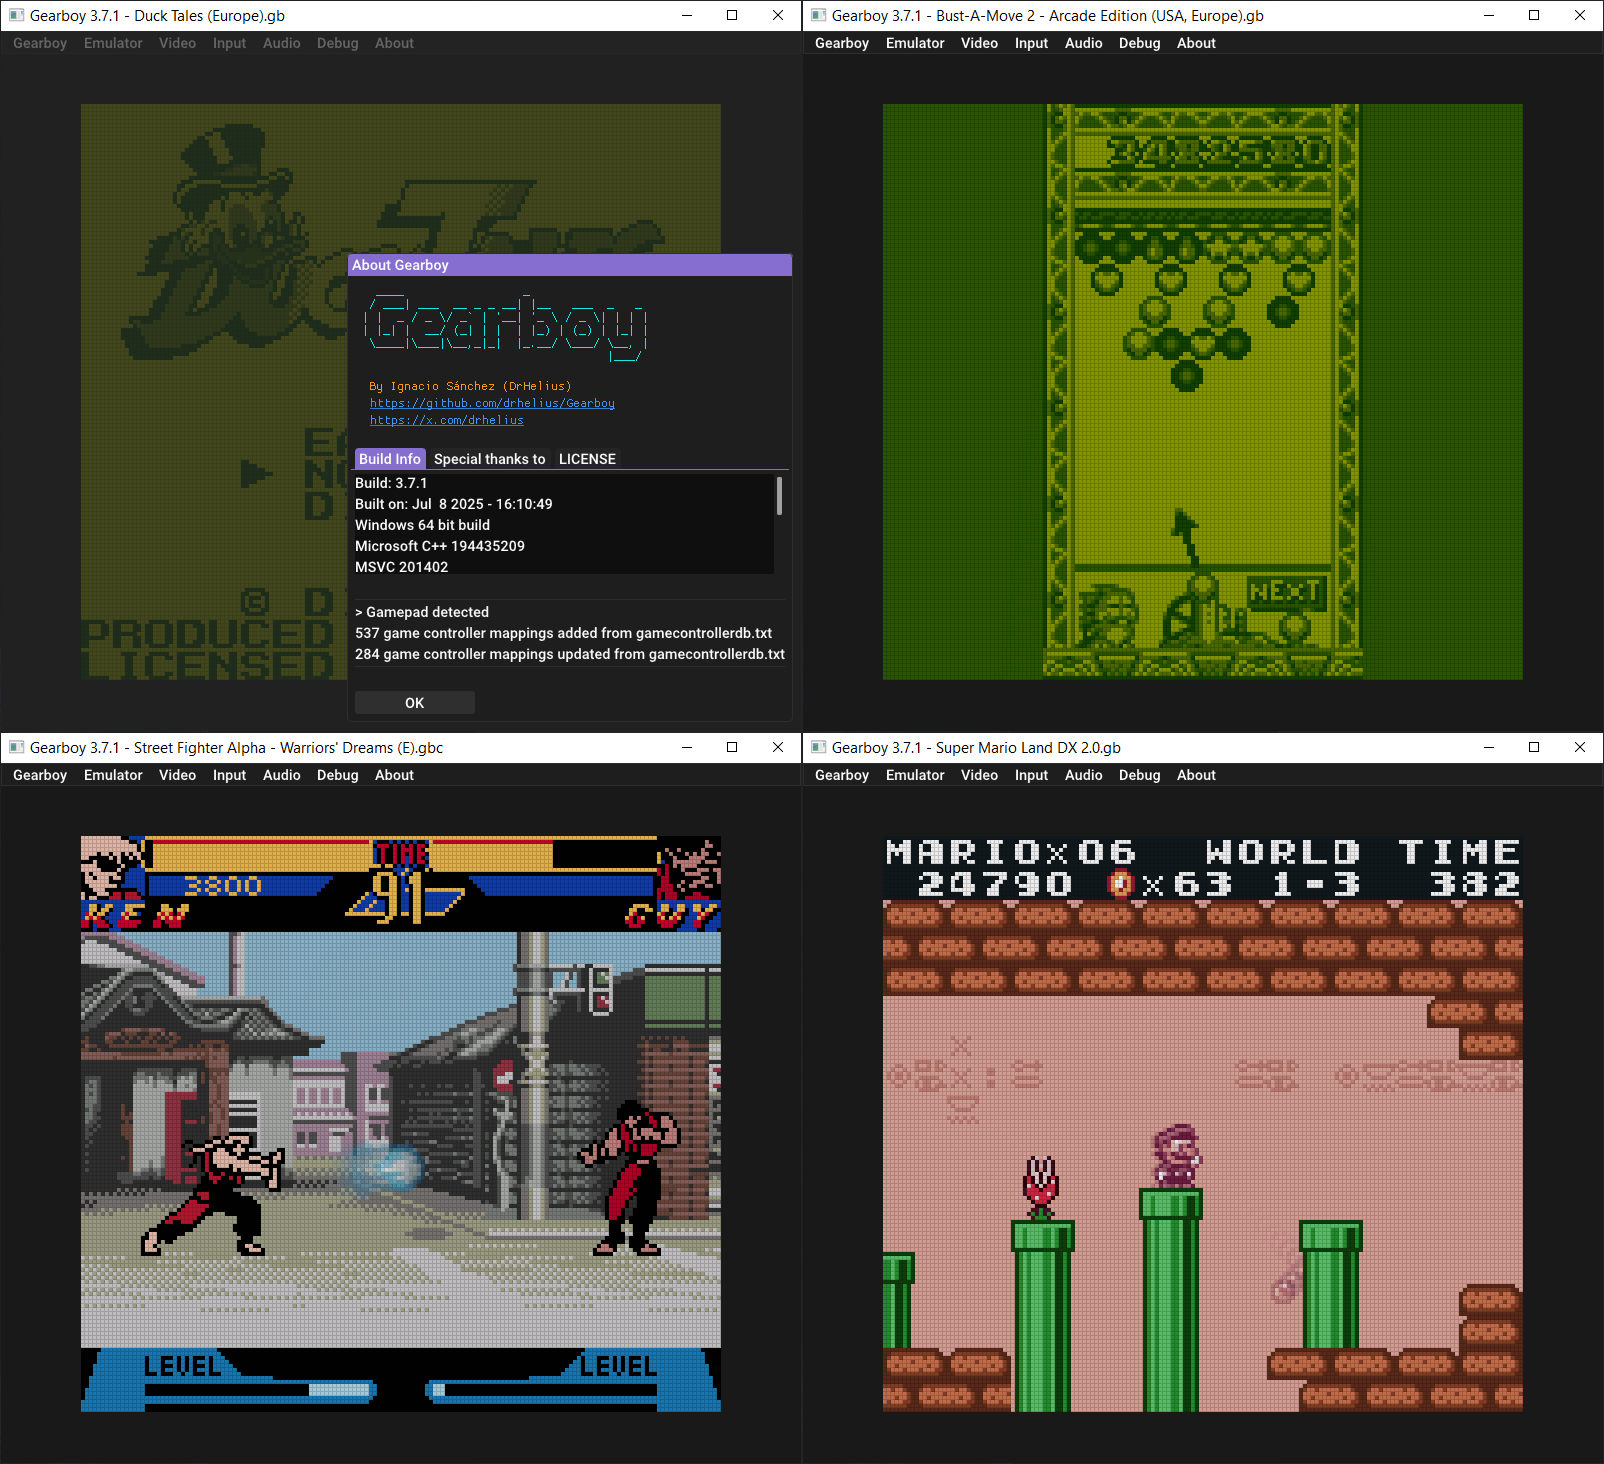Click the Super Mario Land DX game screen

pyautogui.click(x=1203, y=1124)
